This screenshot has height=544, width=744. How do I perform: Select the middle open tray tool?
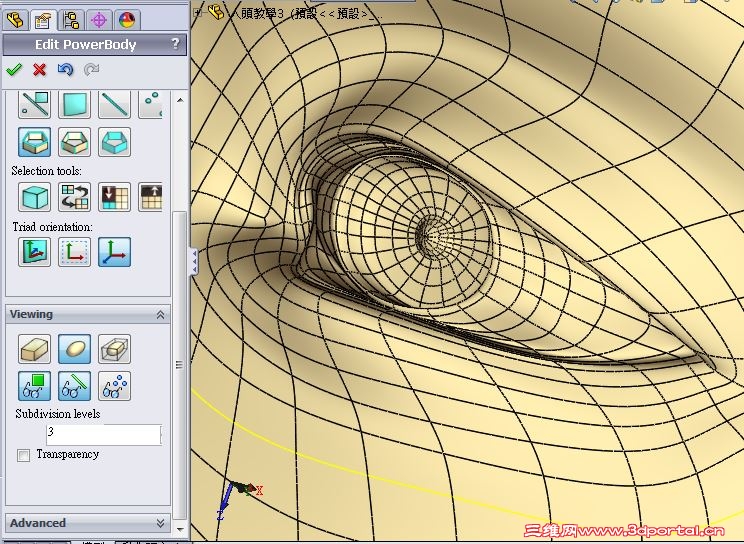74,141
